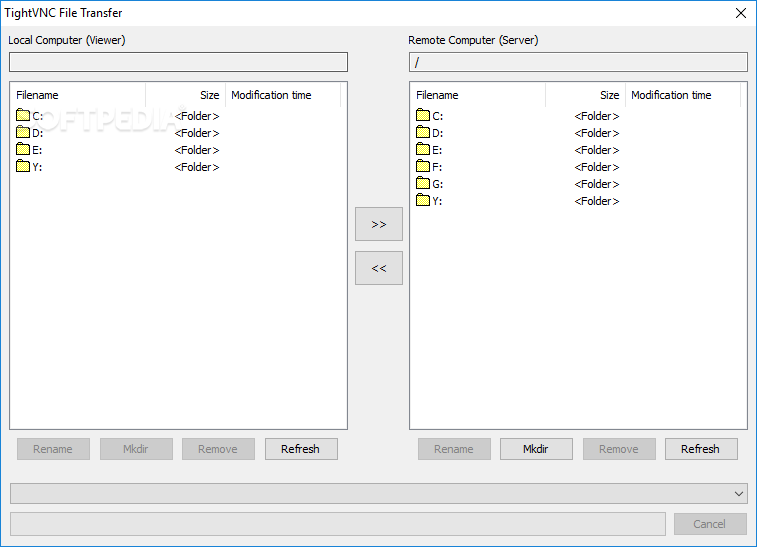Click the local C: drive folder icon
This screenshot has height=547, width=757.
(x=23, y=115)
